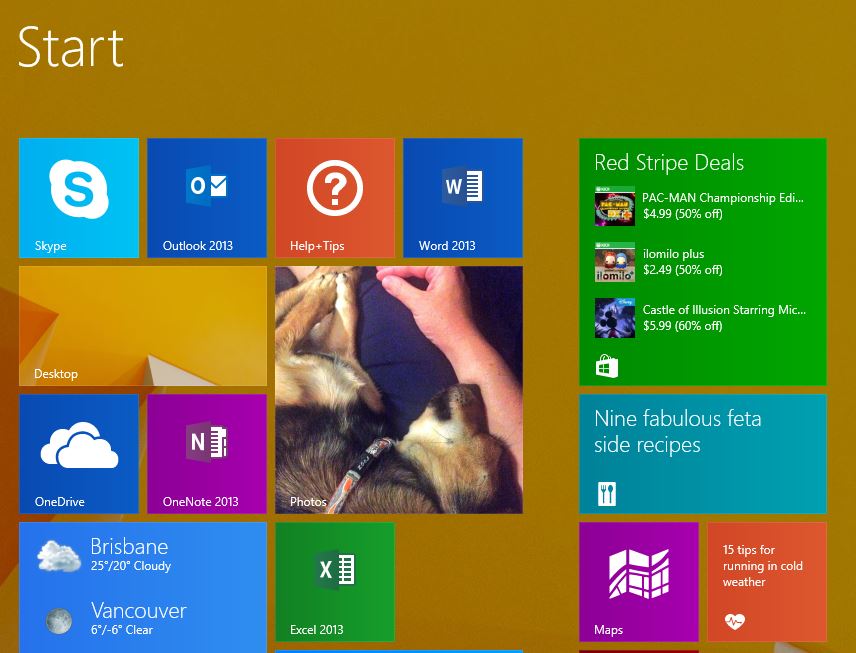856x653 pixels.
Task: Open the Skype tile
Action: tap(79, 198)
